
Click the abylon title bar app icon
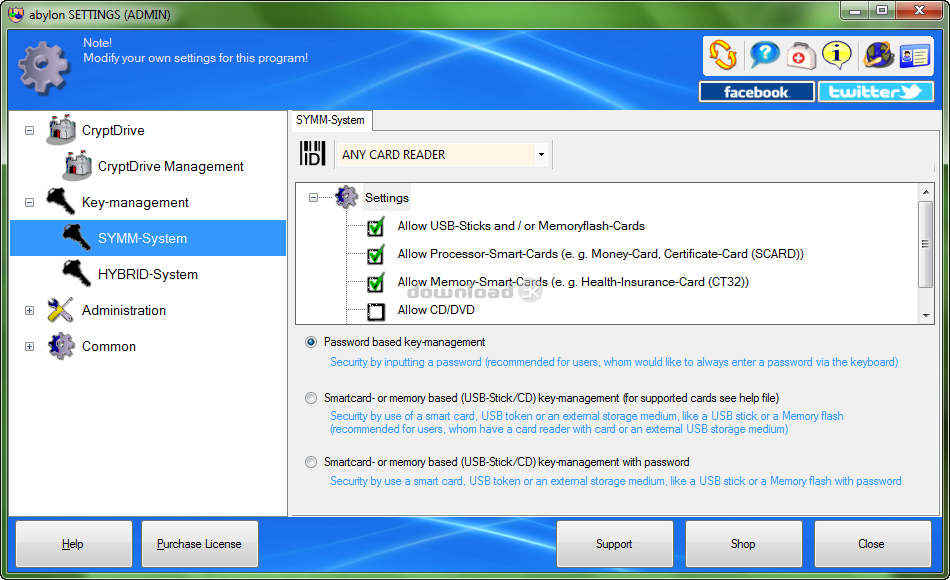[x=16, y=13]
